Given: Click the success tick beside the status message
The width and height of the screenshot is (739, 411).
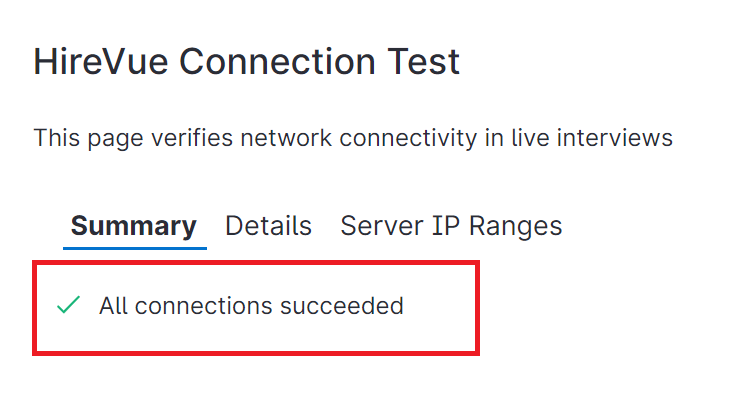Looking at the screenshot, I should pos(68,306).
